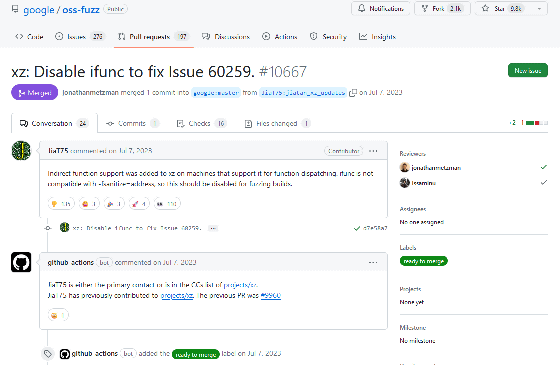The image size is (560, 365).
Task: Click the ready to merge sidebar label
Action: point(424,261)
